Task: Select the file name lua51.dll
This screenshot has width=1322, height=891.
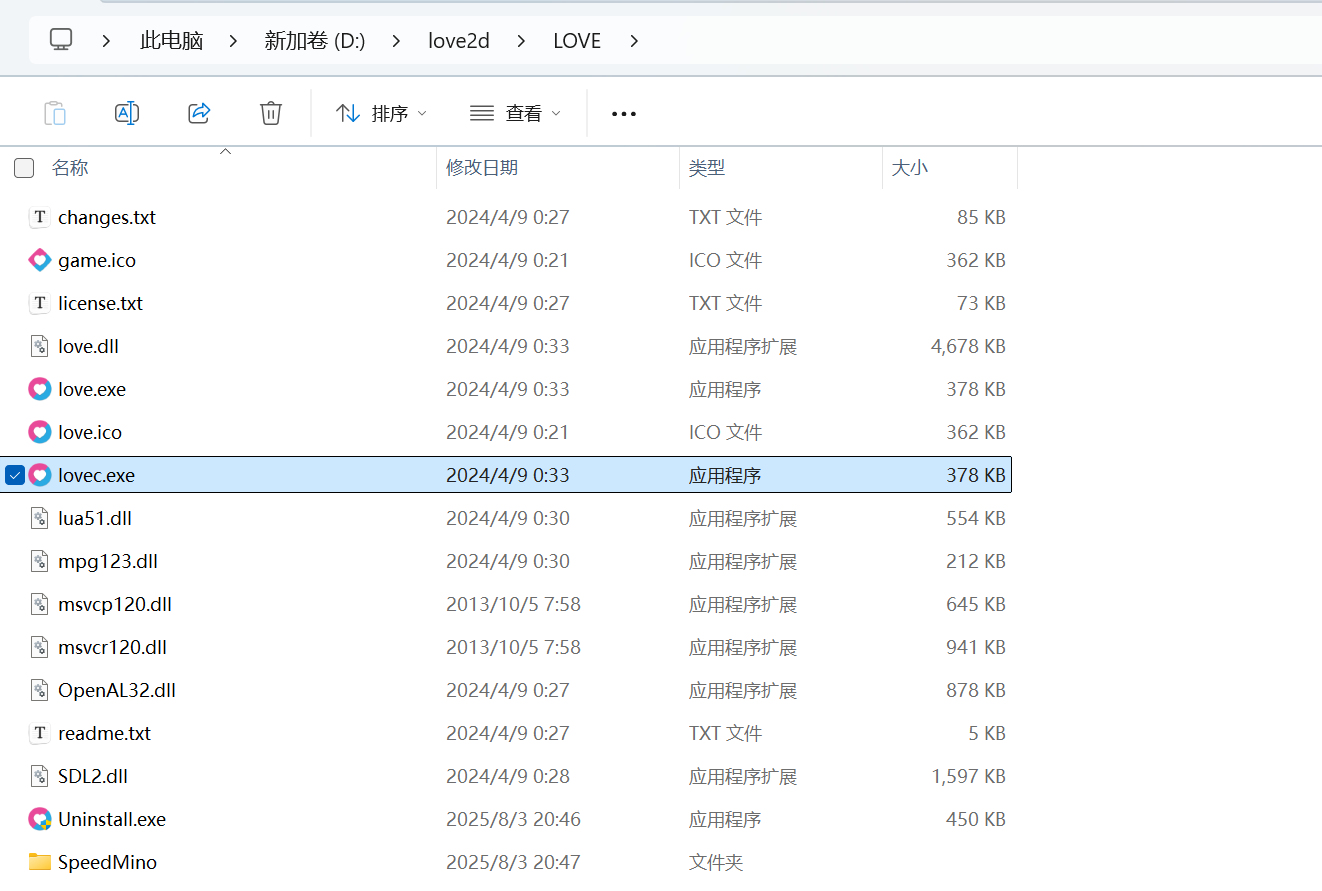Action: click(95, 518)
